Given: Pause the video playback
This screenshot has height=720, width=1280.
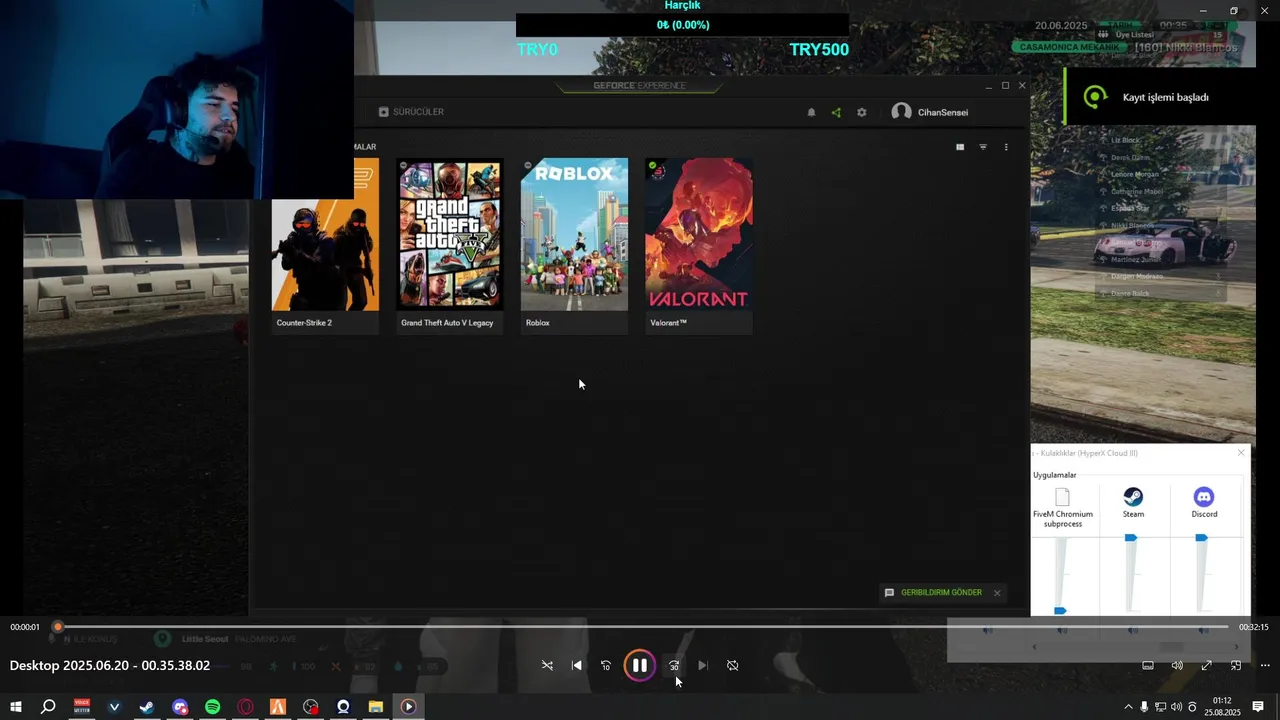Looking at the screenshot, I should click(640, 665).
